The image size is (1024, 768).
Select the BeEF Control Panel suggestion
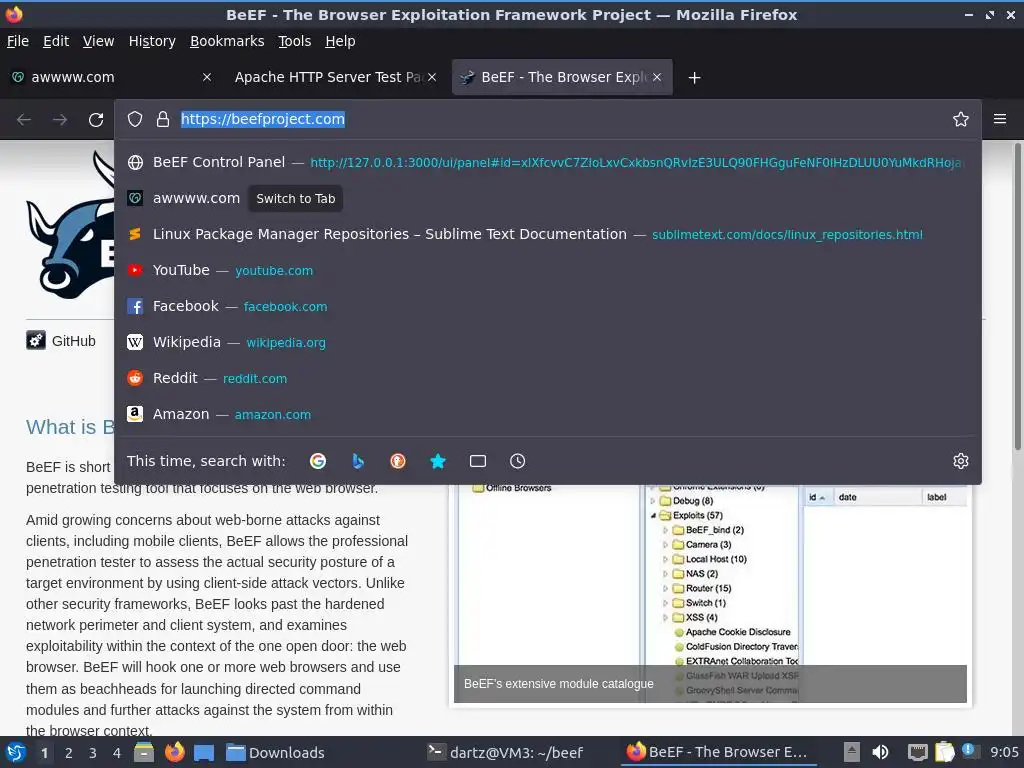(547, 162)
